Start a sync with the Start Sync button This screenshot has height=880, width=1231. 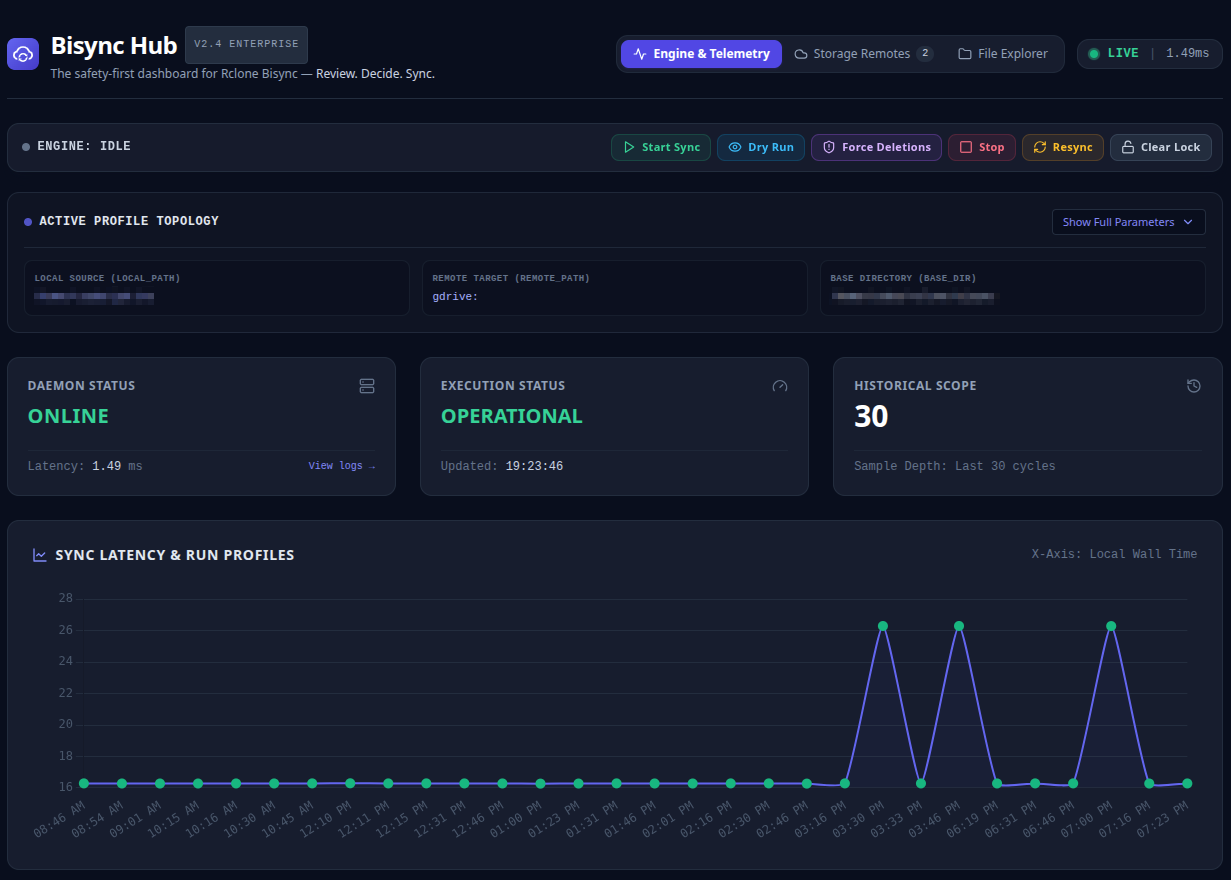(x=661, y=147)
